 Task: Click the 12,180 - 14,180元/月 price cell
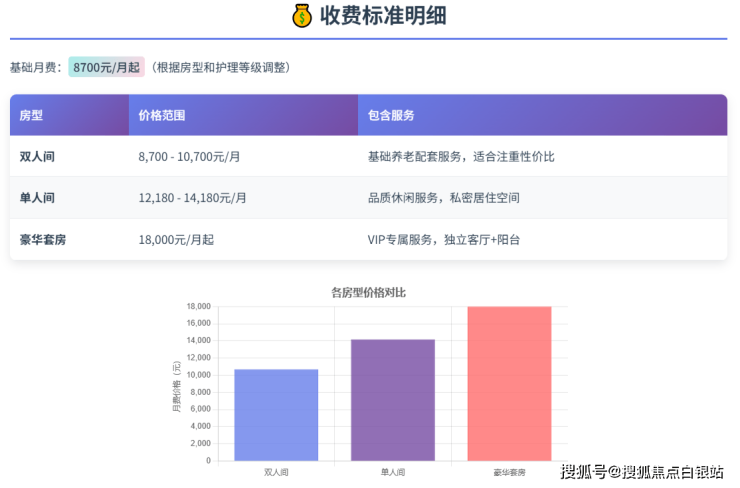(x=193, y=198)
